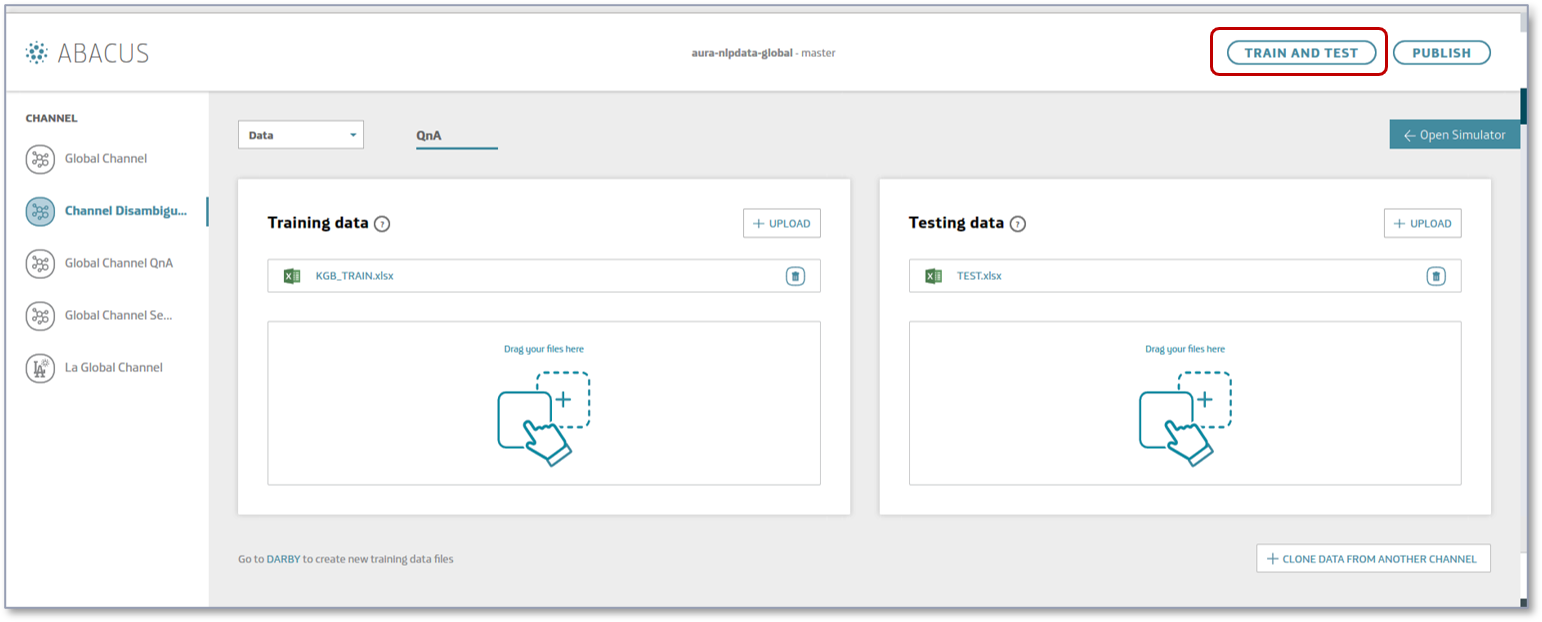The width and height of the screenshot is (1542, 622).
Task: Select the Global Channel Se... icon
Action: [x=40, y=315]
